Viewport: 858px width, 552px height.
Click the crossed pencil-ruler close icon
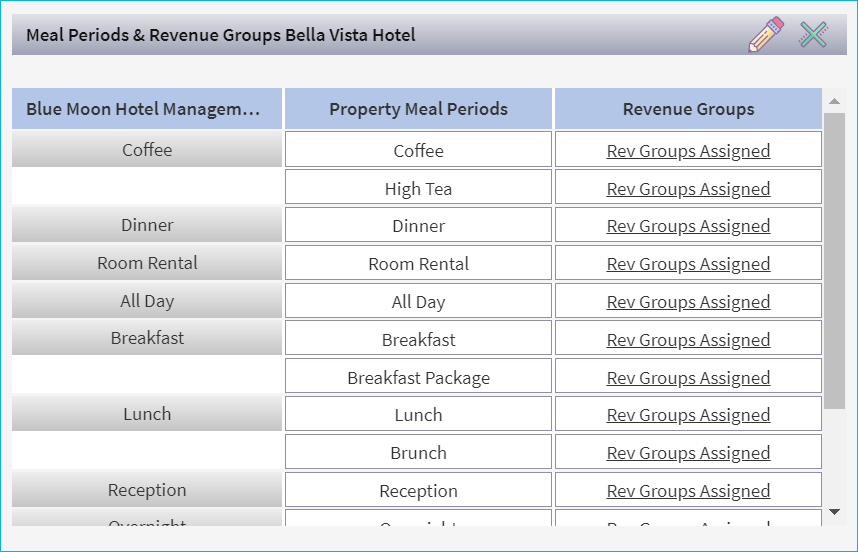coord(814,35)
